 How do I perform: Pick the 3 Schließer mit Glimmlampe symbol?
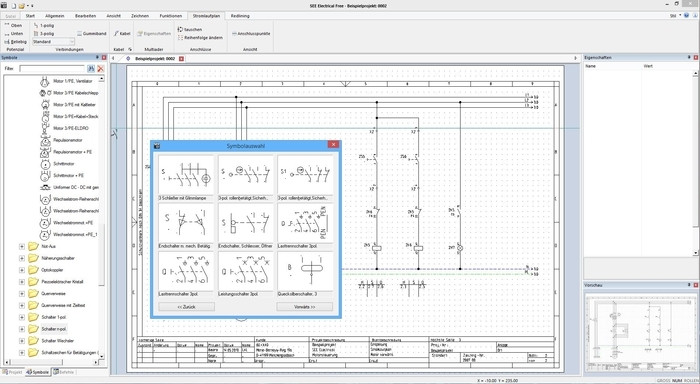(186, 175)
